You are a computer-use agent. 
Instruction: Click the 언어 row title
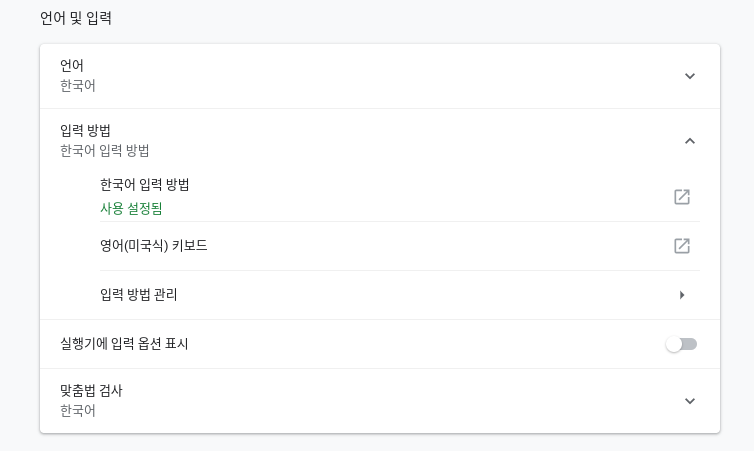pyautogui.click(x=72, y=65)
